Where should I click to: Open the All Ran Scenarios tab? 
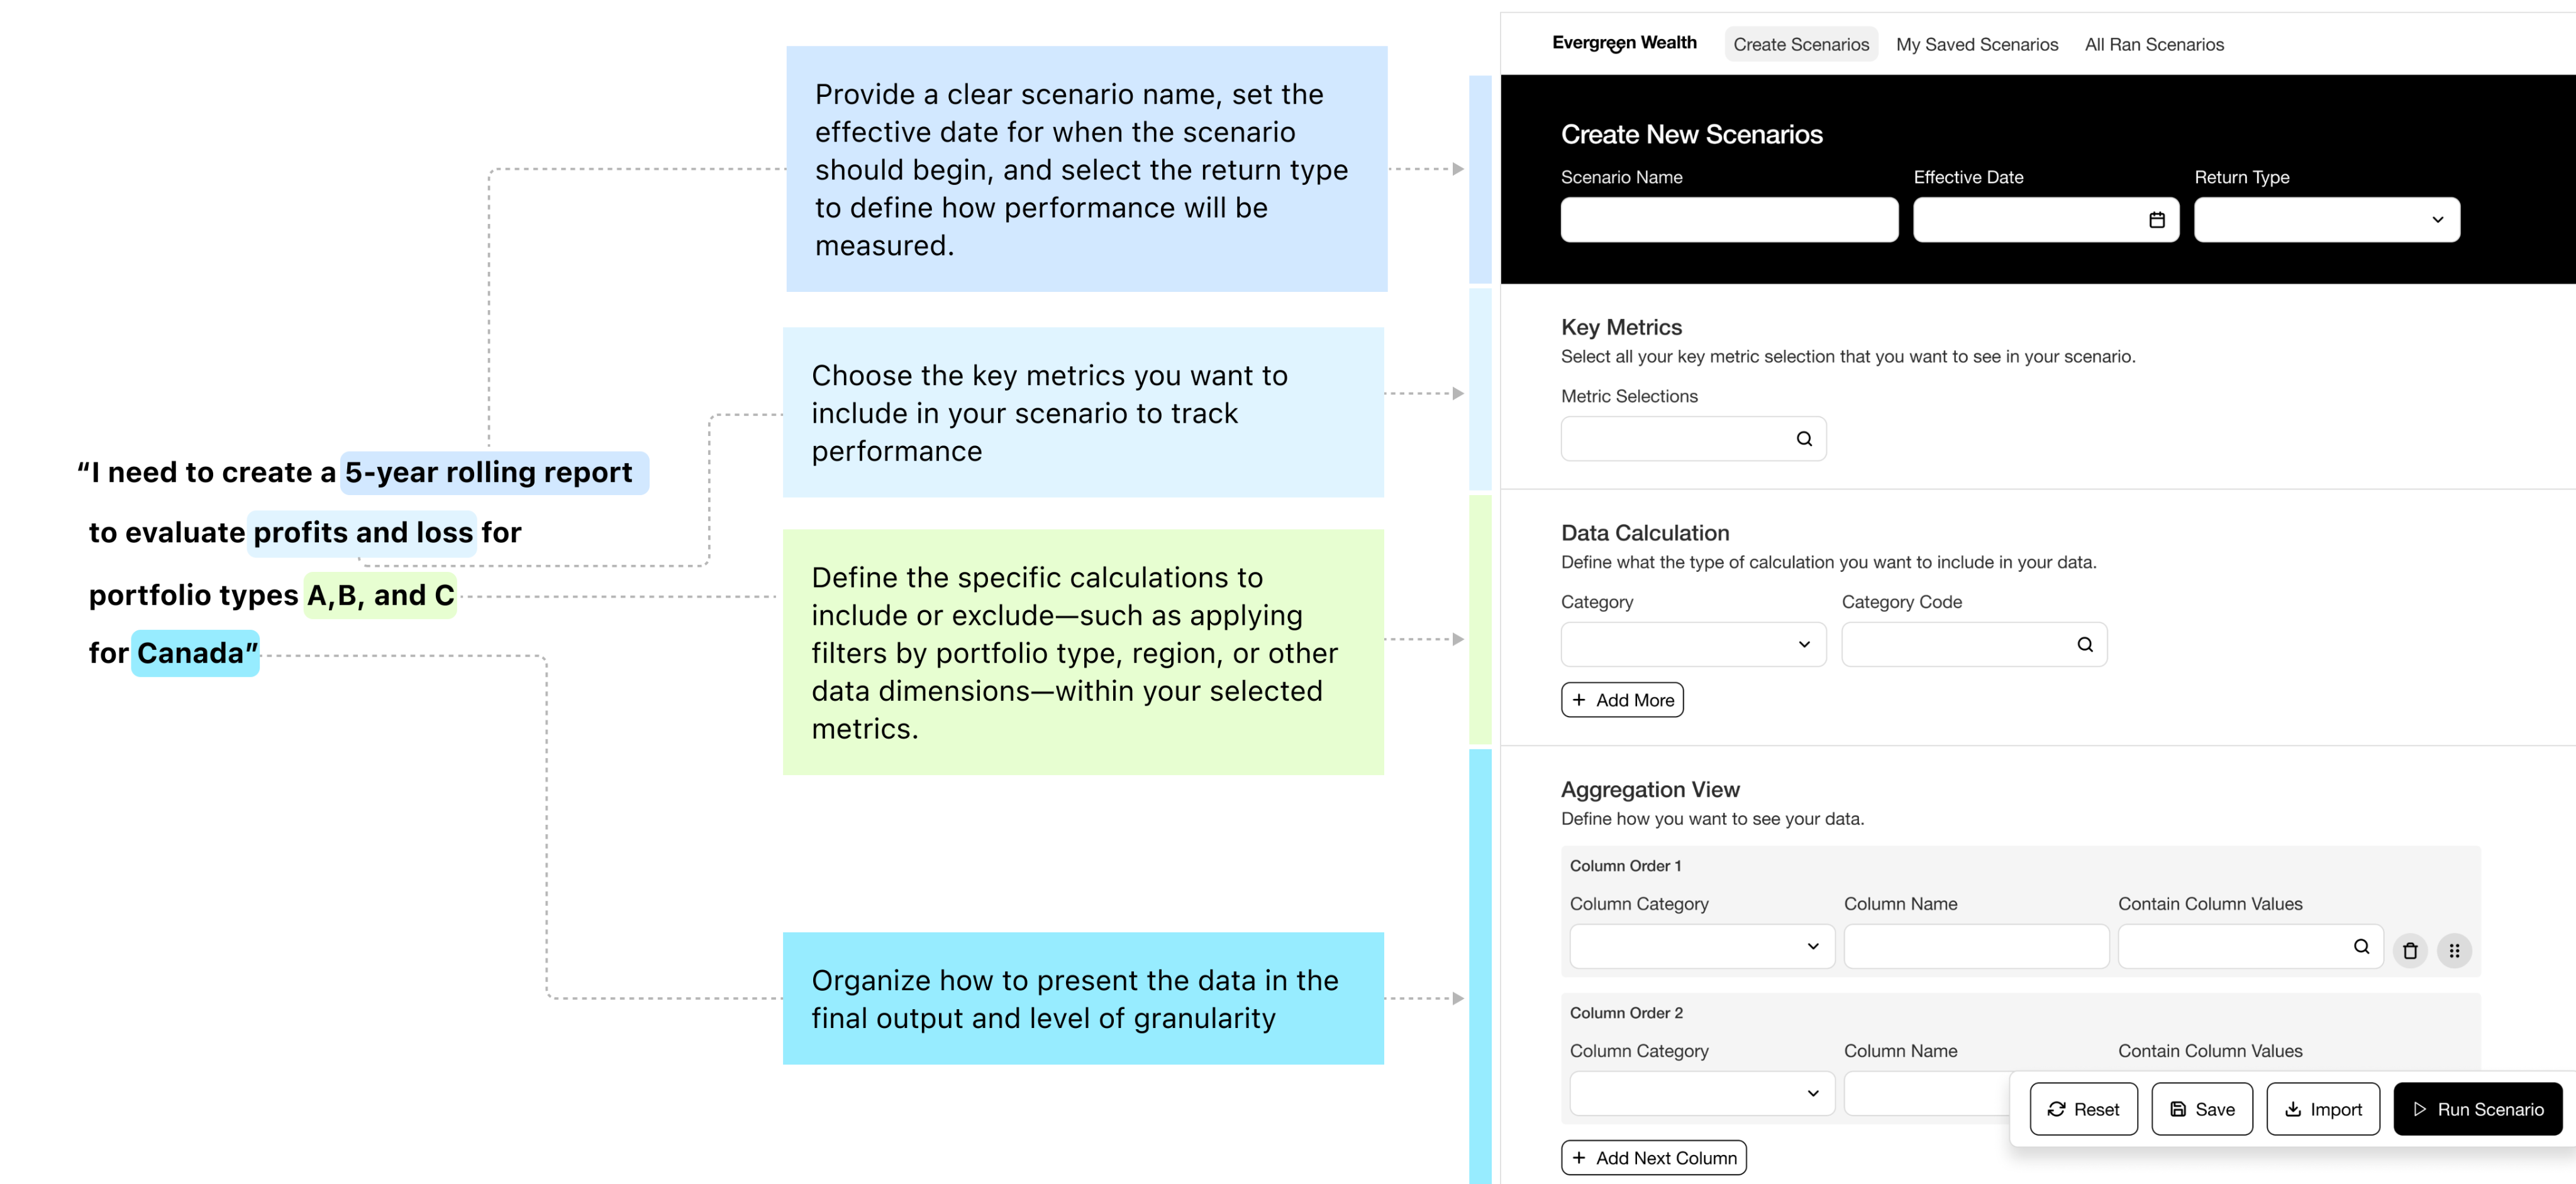click(x=2153, y=44)
